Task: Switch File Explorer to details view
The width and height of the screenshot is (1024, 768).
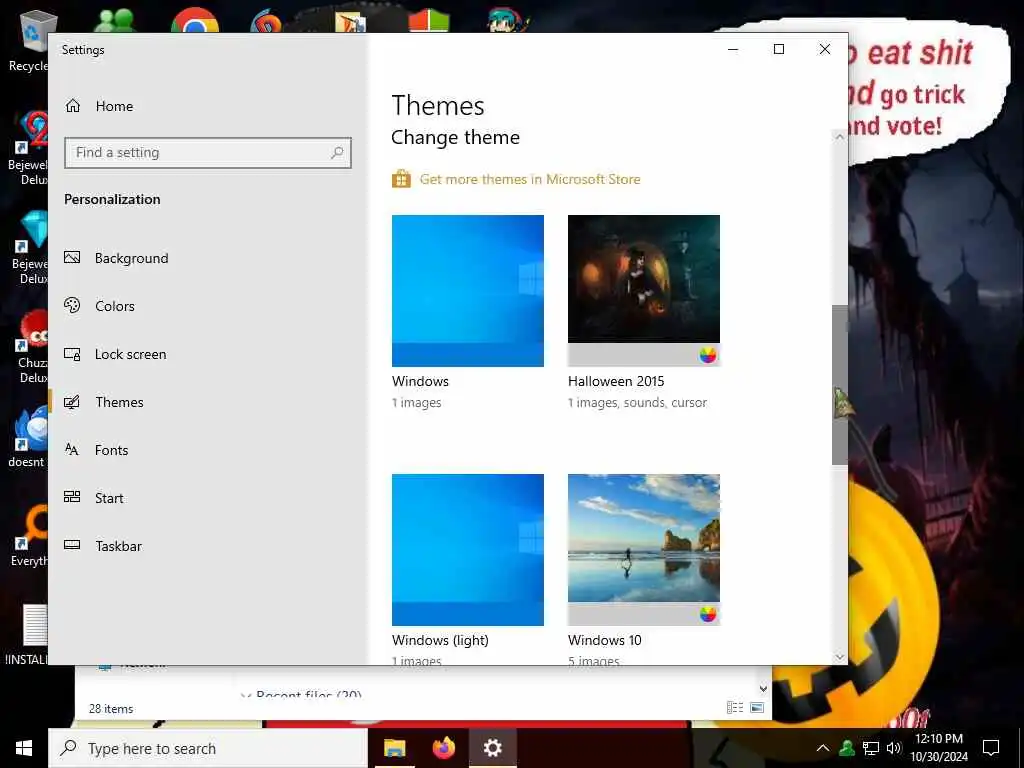Action: [x=735, y=708]
